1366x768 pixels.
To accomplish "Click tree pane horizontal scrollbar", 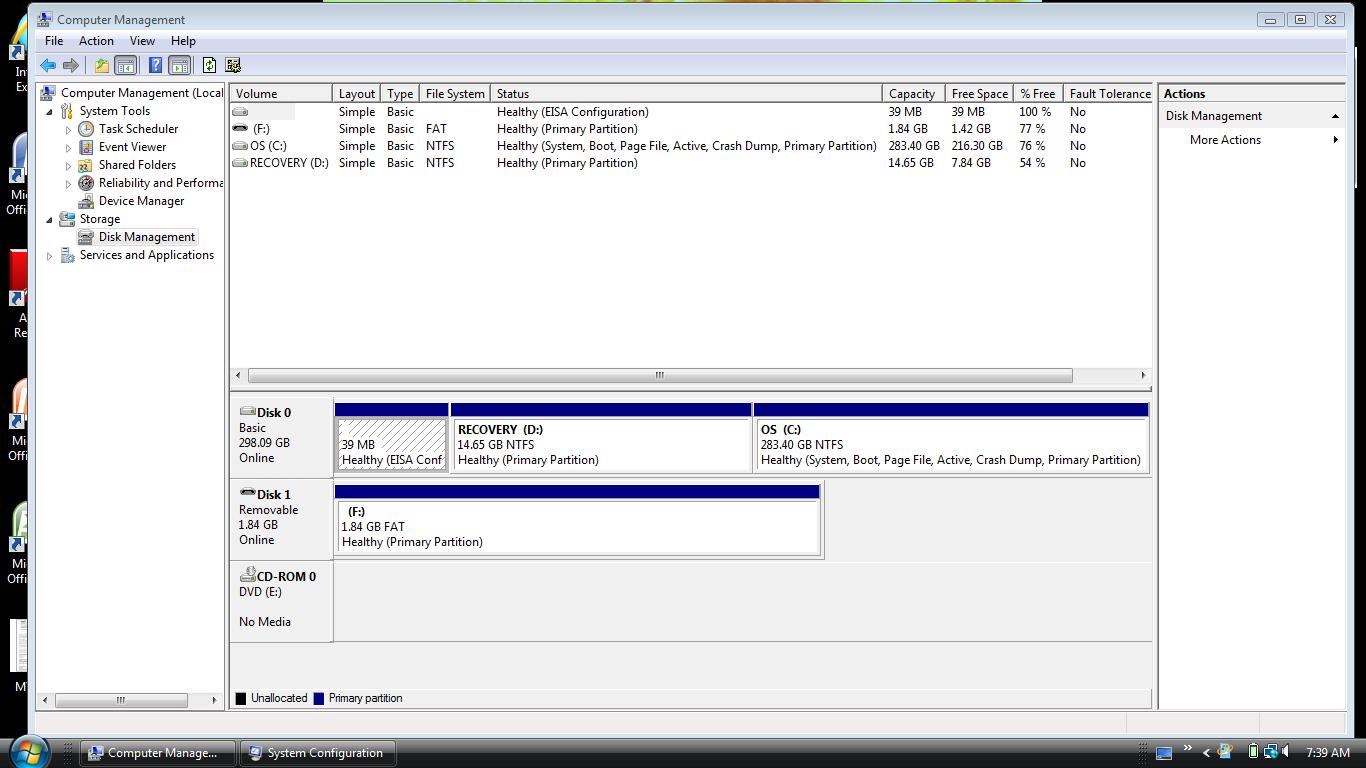I will [x=121, y=700].
